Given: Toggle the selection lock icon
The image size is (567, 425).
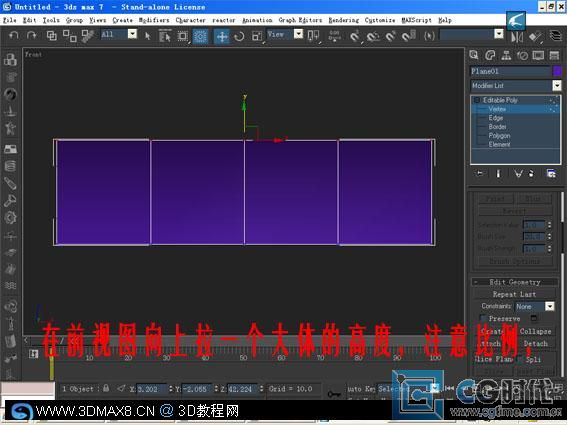Looking at the screenshot, I should 106,388.
